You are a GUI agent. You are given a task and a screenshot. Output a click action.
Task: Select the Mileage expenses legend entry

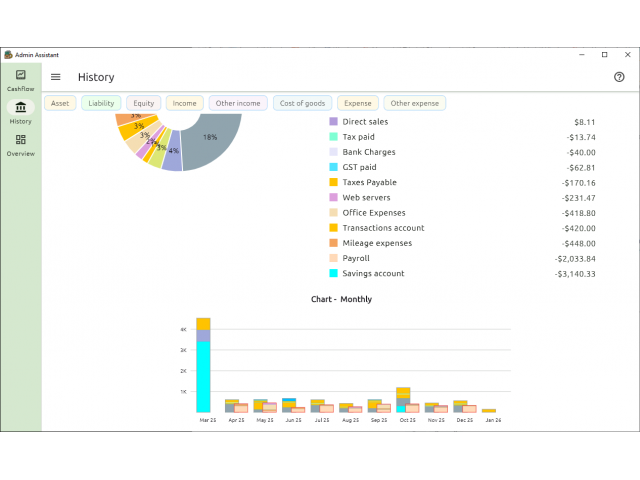(x=376, y=243)
